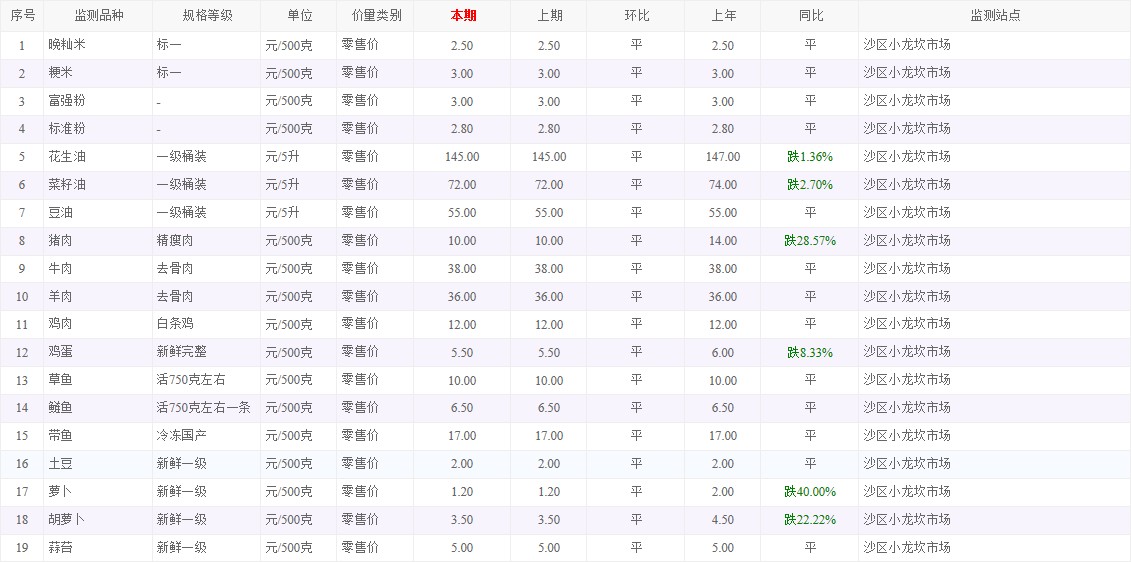Select the 富强粉 product cell
This screenshot has width=1131, height=562.
pyautogui.click(x=98, y=101)
